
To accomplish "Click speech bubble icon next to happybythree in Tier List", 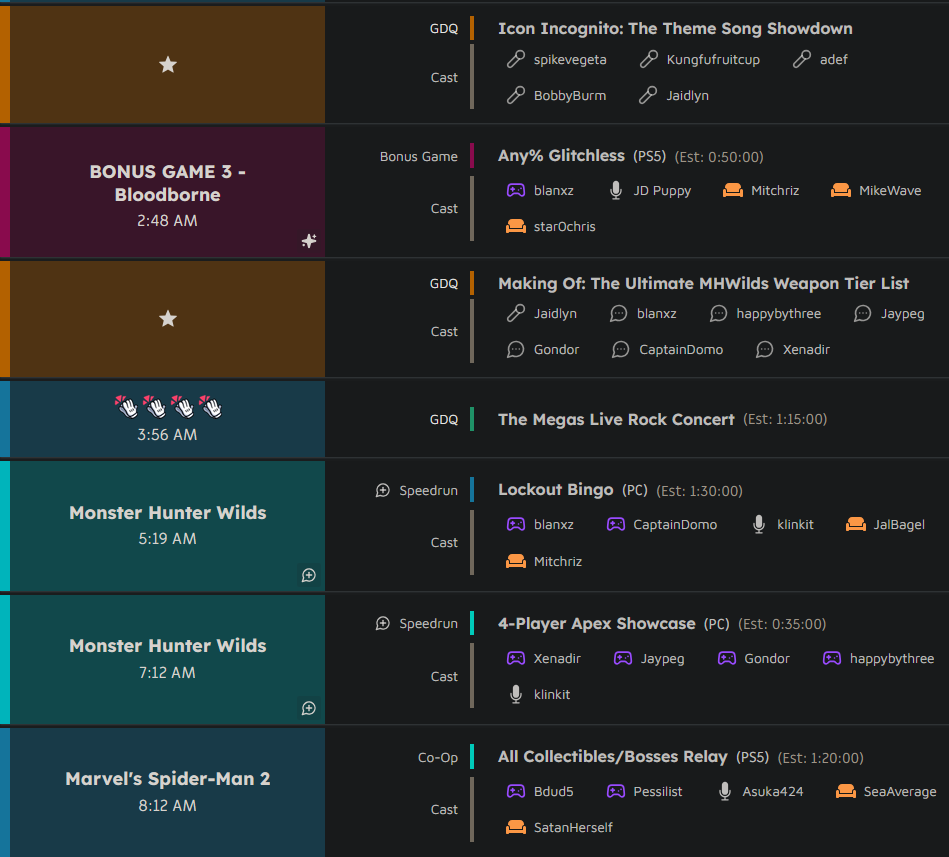I will point(718,314).
